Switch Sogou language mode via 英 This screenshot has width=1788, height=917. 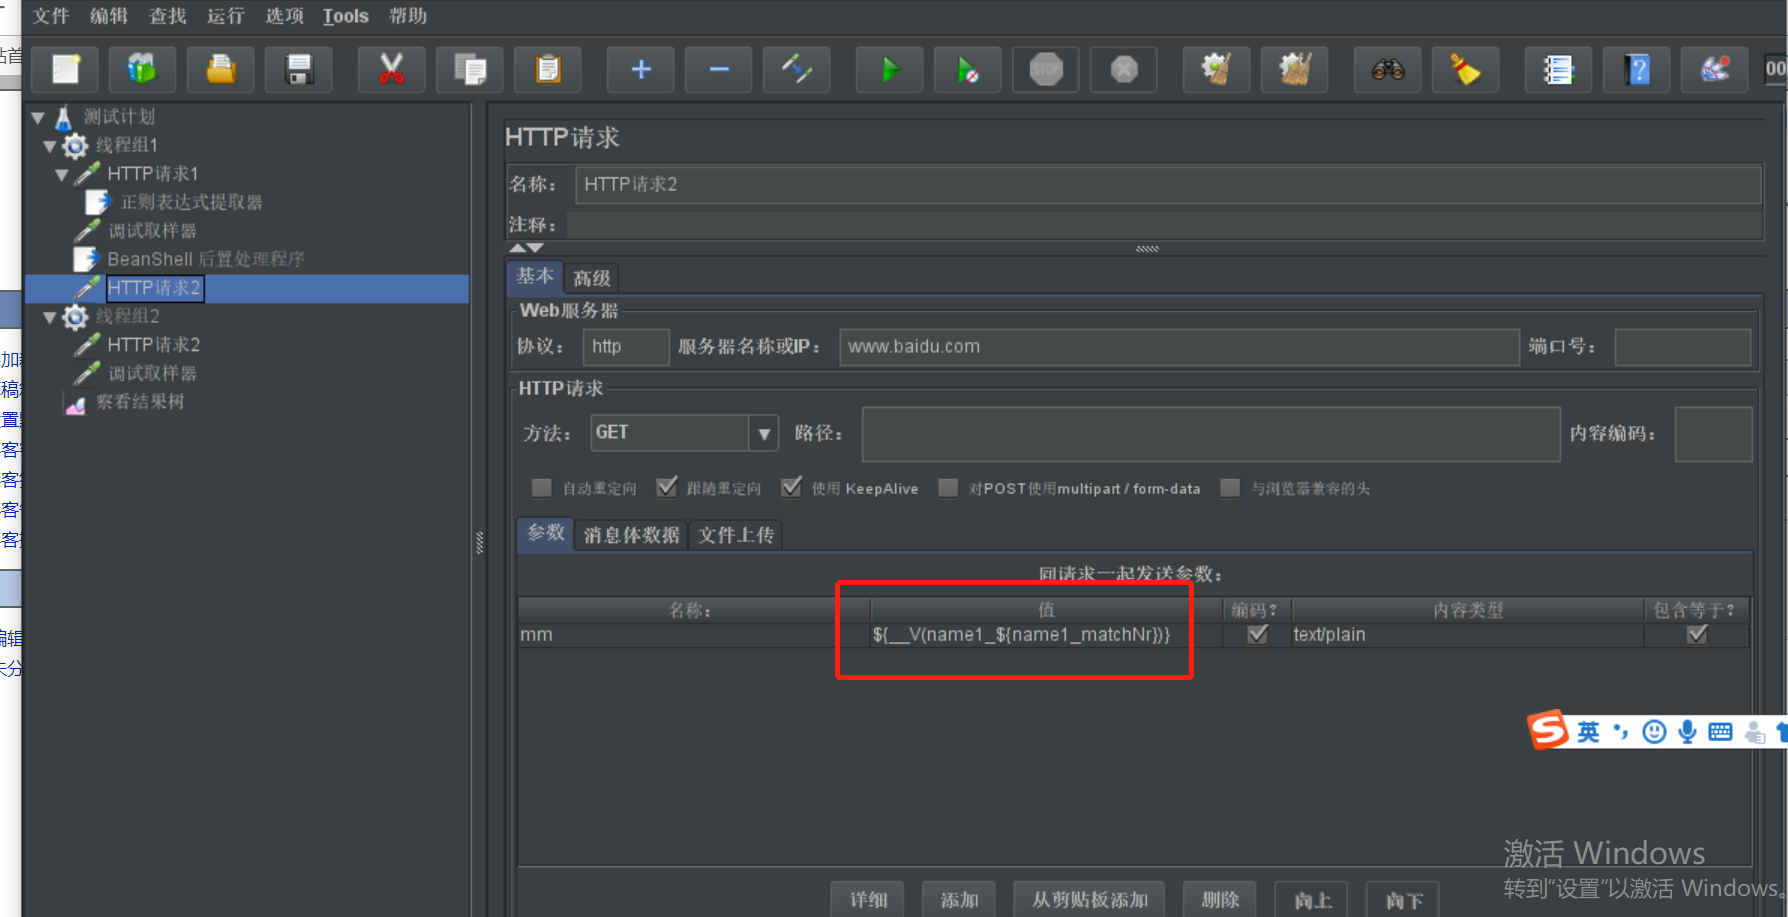coord(1588,732)
